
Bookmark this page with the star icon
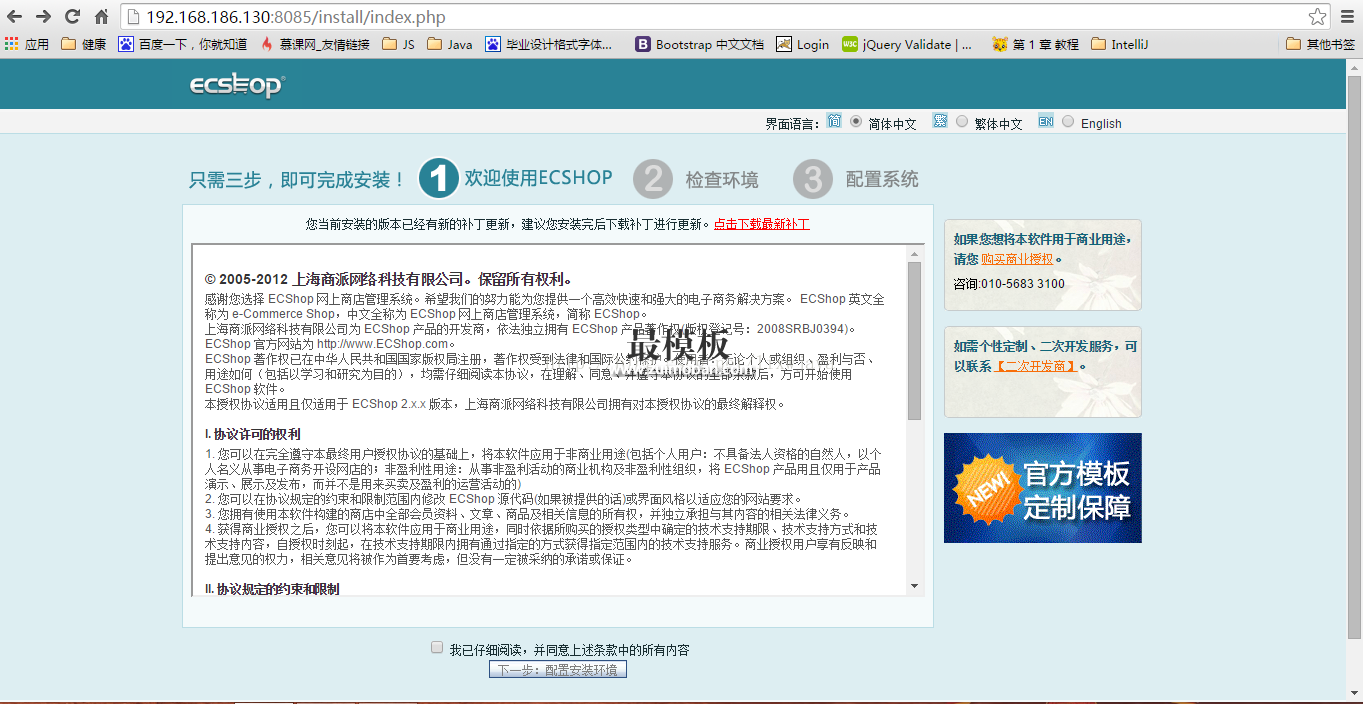[x=1318, y=16]
